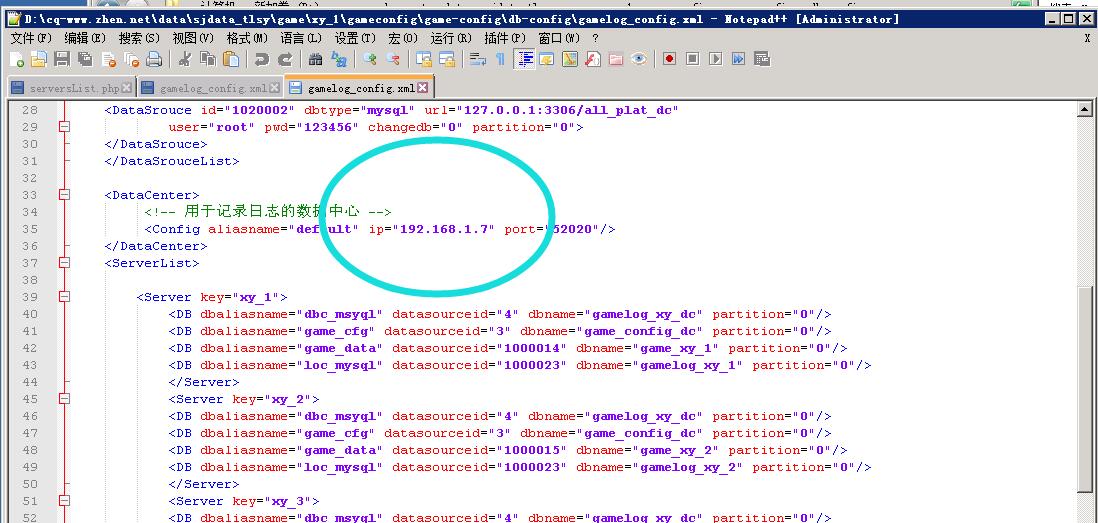Toggle word wrap in the toolbar
This screenshot has width=1098, height=523.
click(478, 59)
